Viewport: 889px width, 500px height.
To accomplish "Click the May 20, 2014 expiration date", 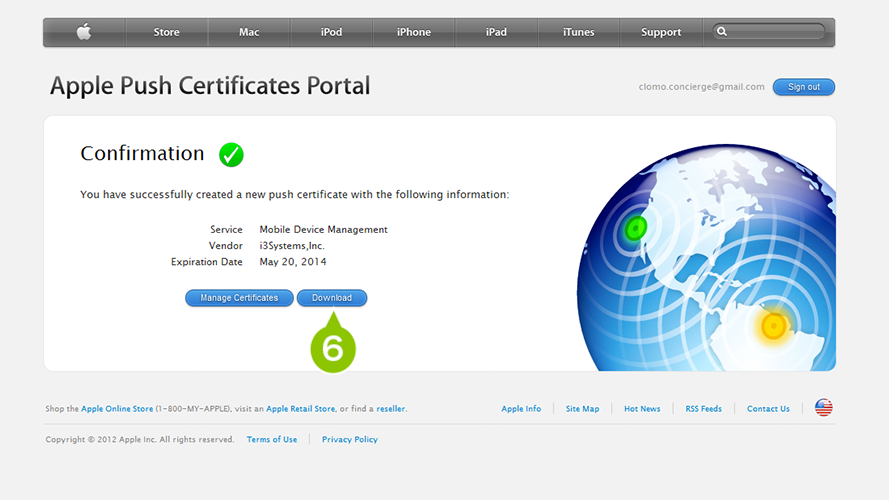I will tap(293, 262).
